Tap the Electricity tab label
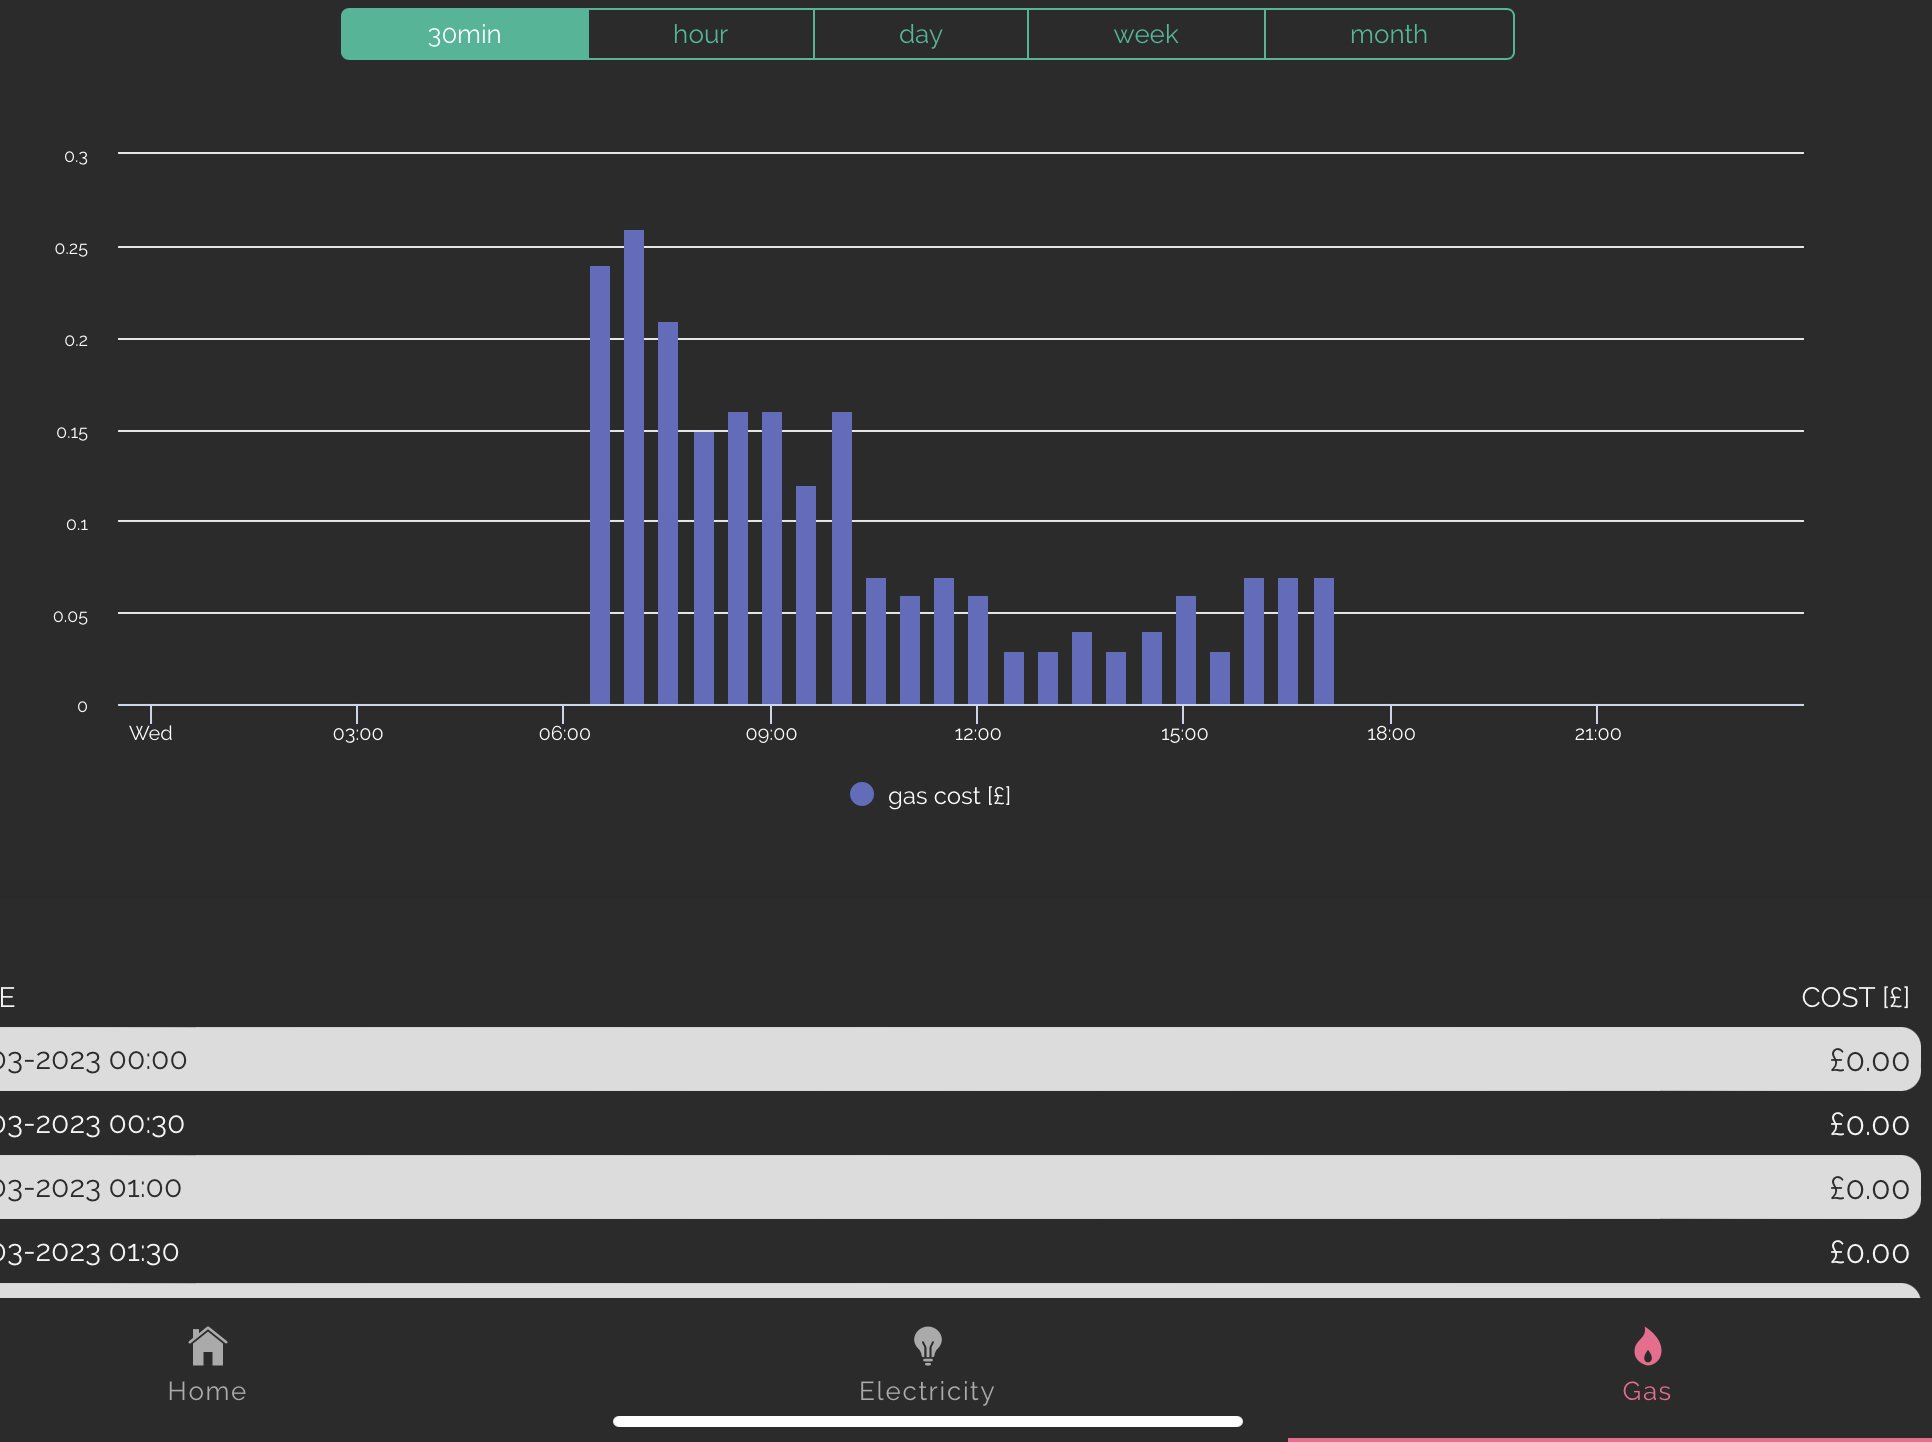The image size is (1932, 1442). pos(927,1391)
